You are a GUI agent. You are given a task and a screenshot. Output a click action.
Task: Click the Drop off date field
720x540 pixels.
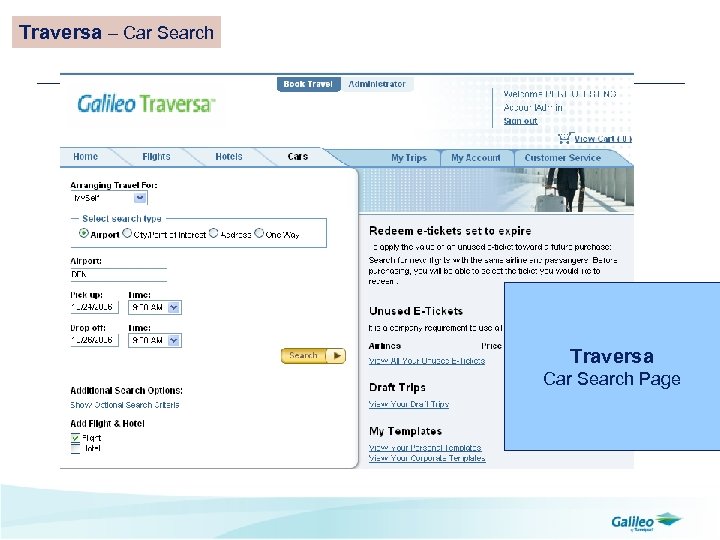tap(94, 340)
